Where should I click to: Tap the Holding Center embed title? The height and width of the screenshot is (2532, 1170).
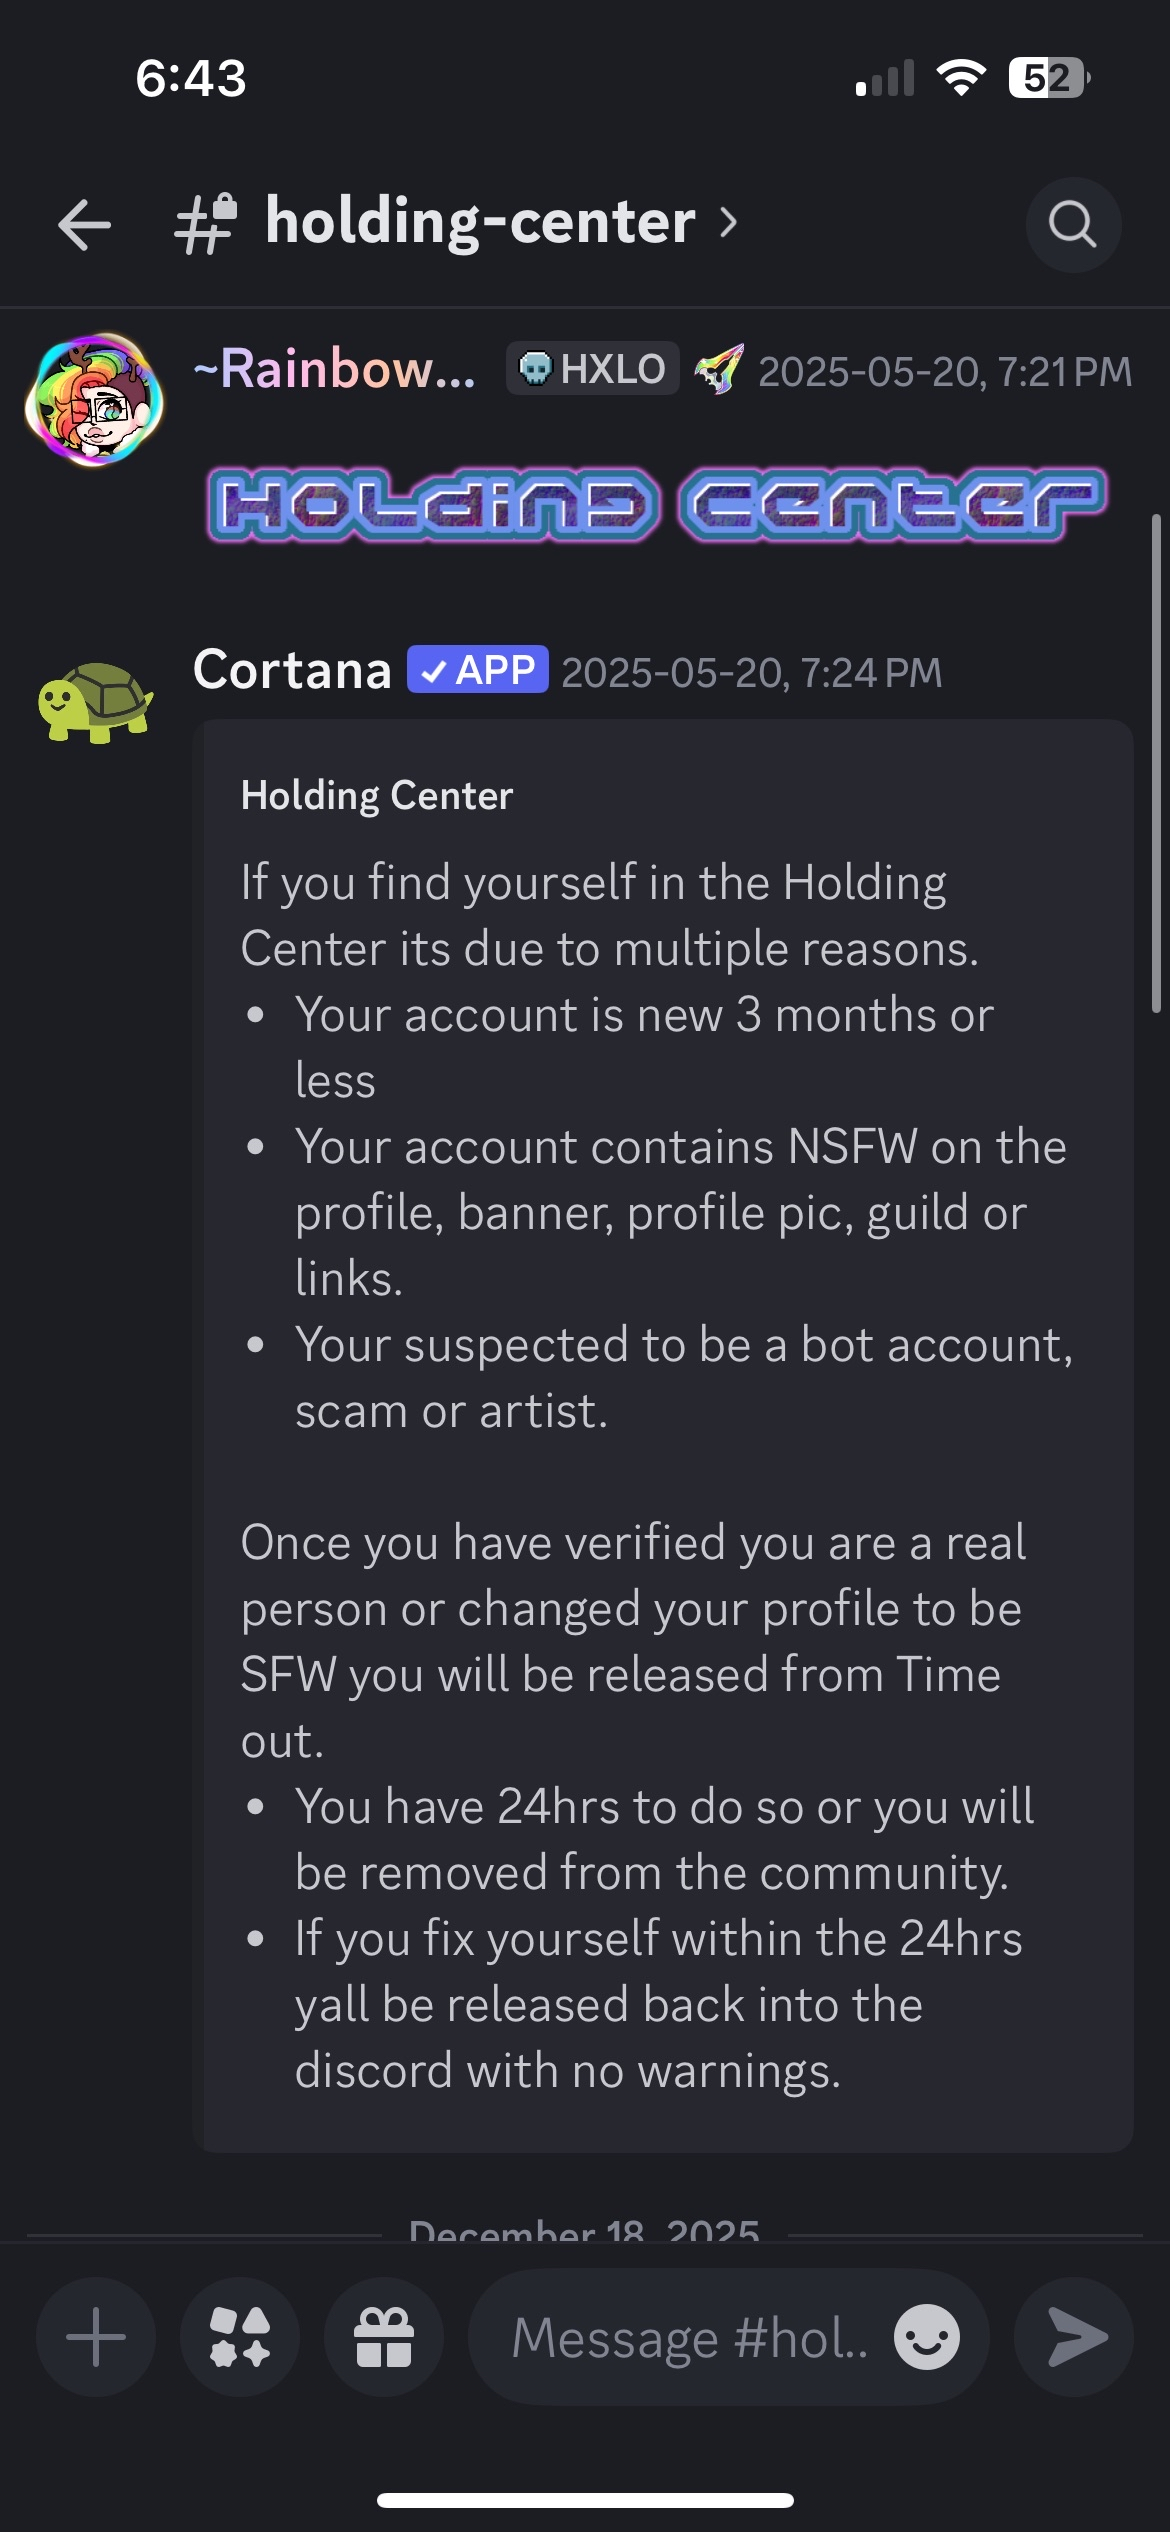click(377, 796)
